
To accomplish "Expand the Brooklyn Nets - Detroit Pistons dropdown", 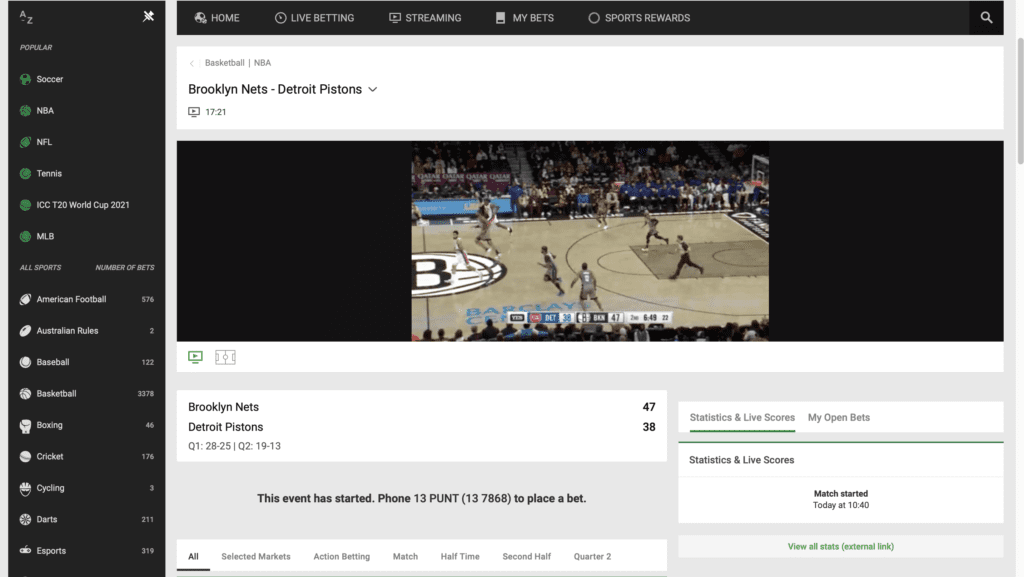I will click(x=372, y=89).
